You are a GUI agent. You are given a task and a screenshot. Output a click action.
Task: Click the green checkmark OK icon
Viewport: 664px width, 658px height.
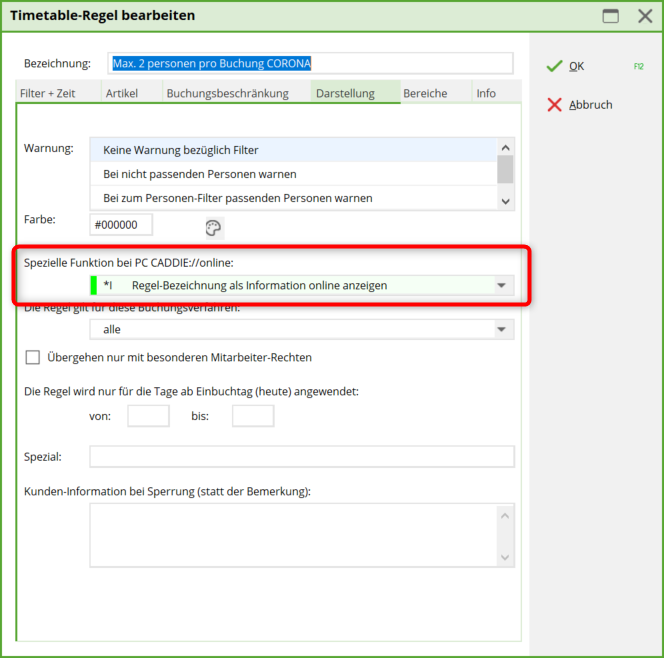(x=554, y=66)
